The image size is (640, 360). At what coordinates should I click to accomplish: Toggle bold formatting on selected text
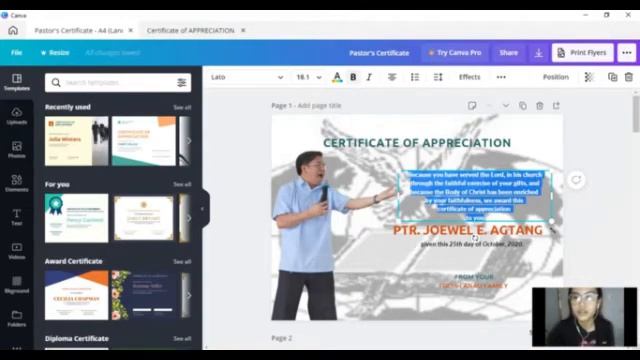tap(353, 77)
